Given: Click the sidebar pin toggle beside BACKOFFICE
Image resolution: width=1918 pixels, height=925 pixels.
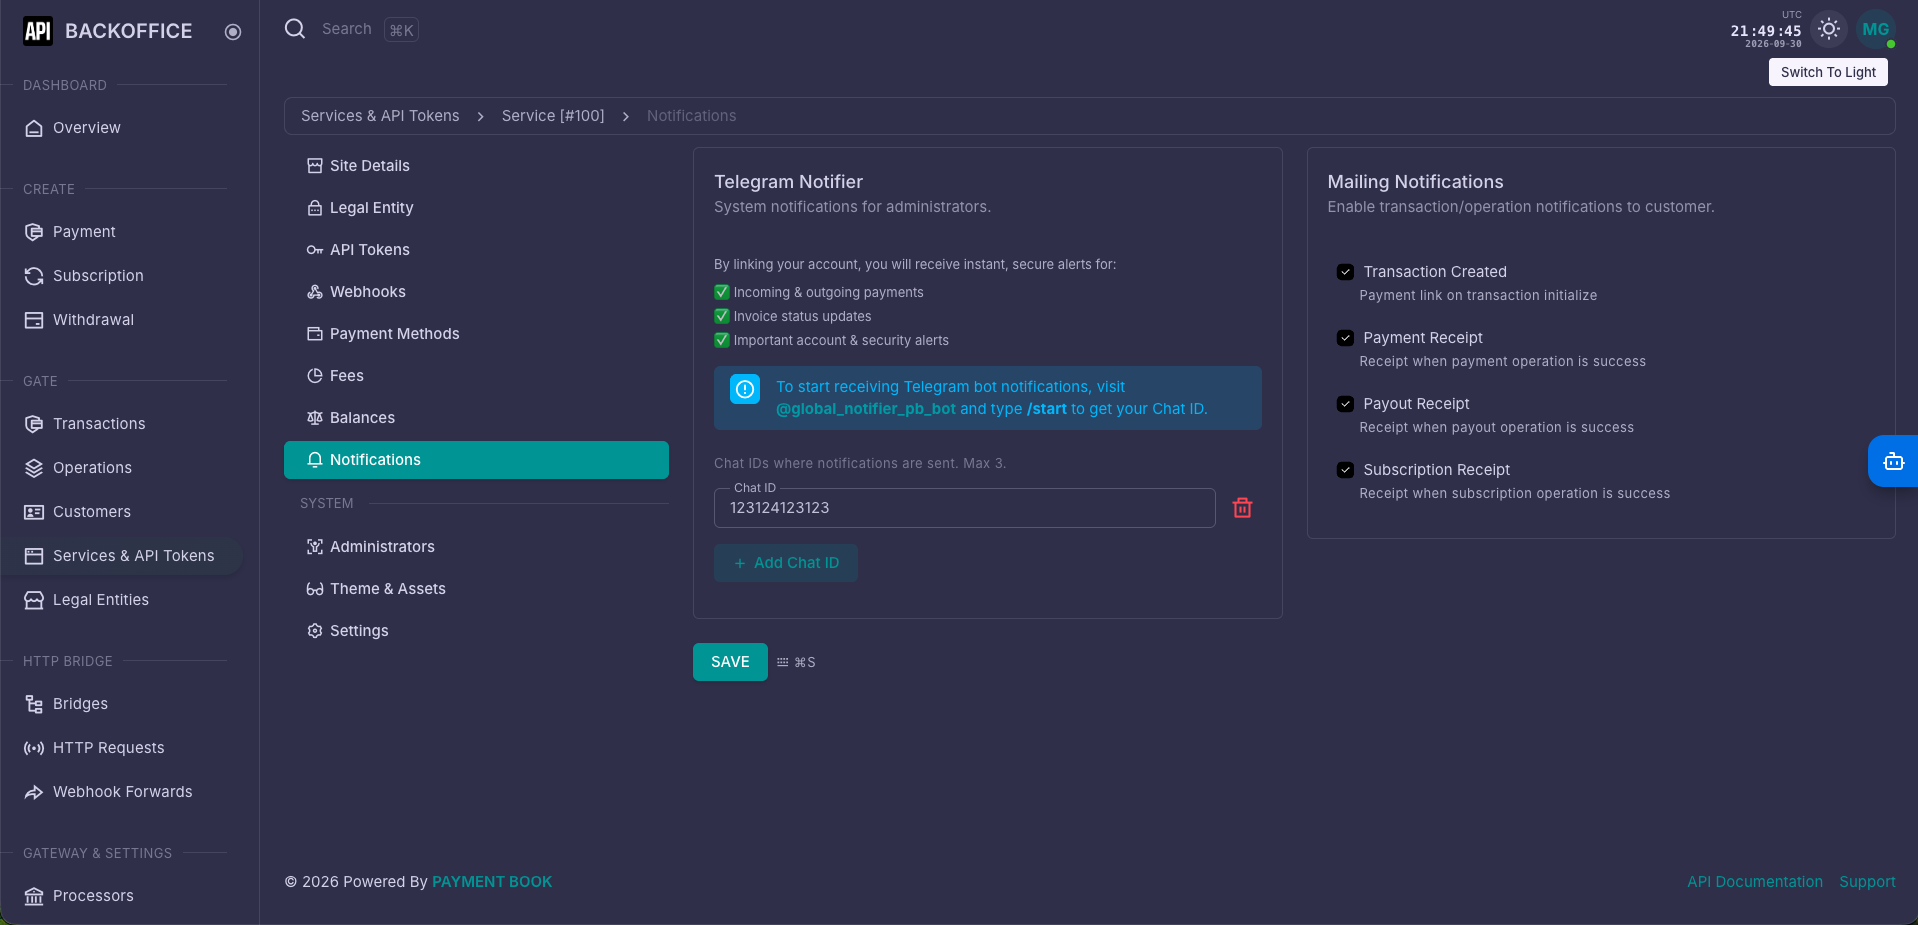Looking at the screenshot, I should pos(233,32).
